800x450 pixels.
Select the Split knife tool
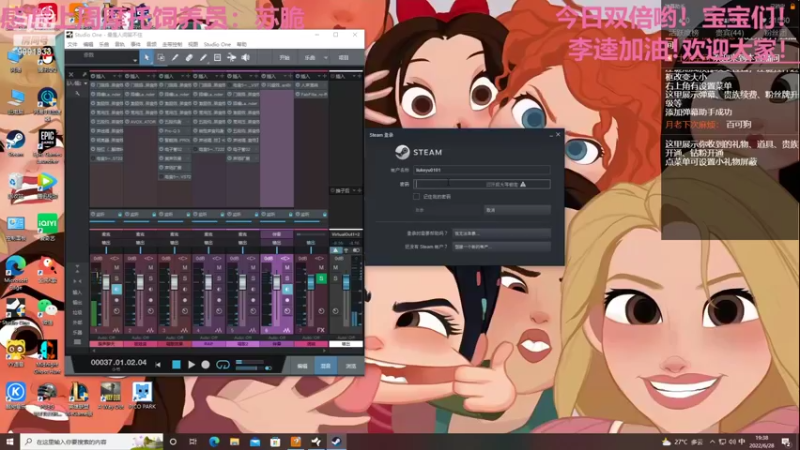pos(175,58)
